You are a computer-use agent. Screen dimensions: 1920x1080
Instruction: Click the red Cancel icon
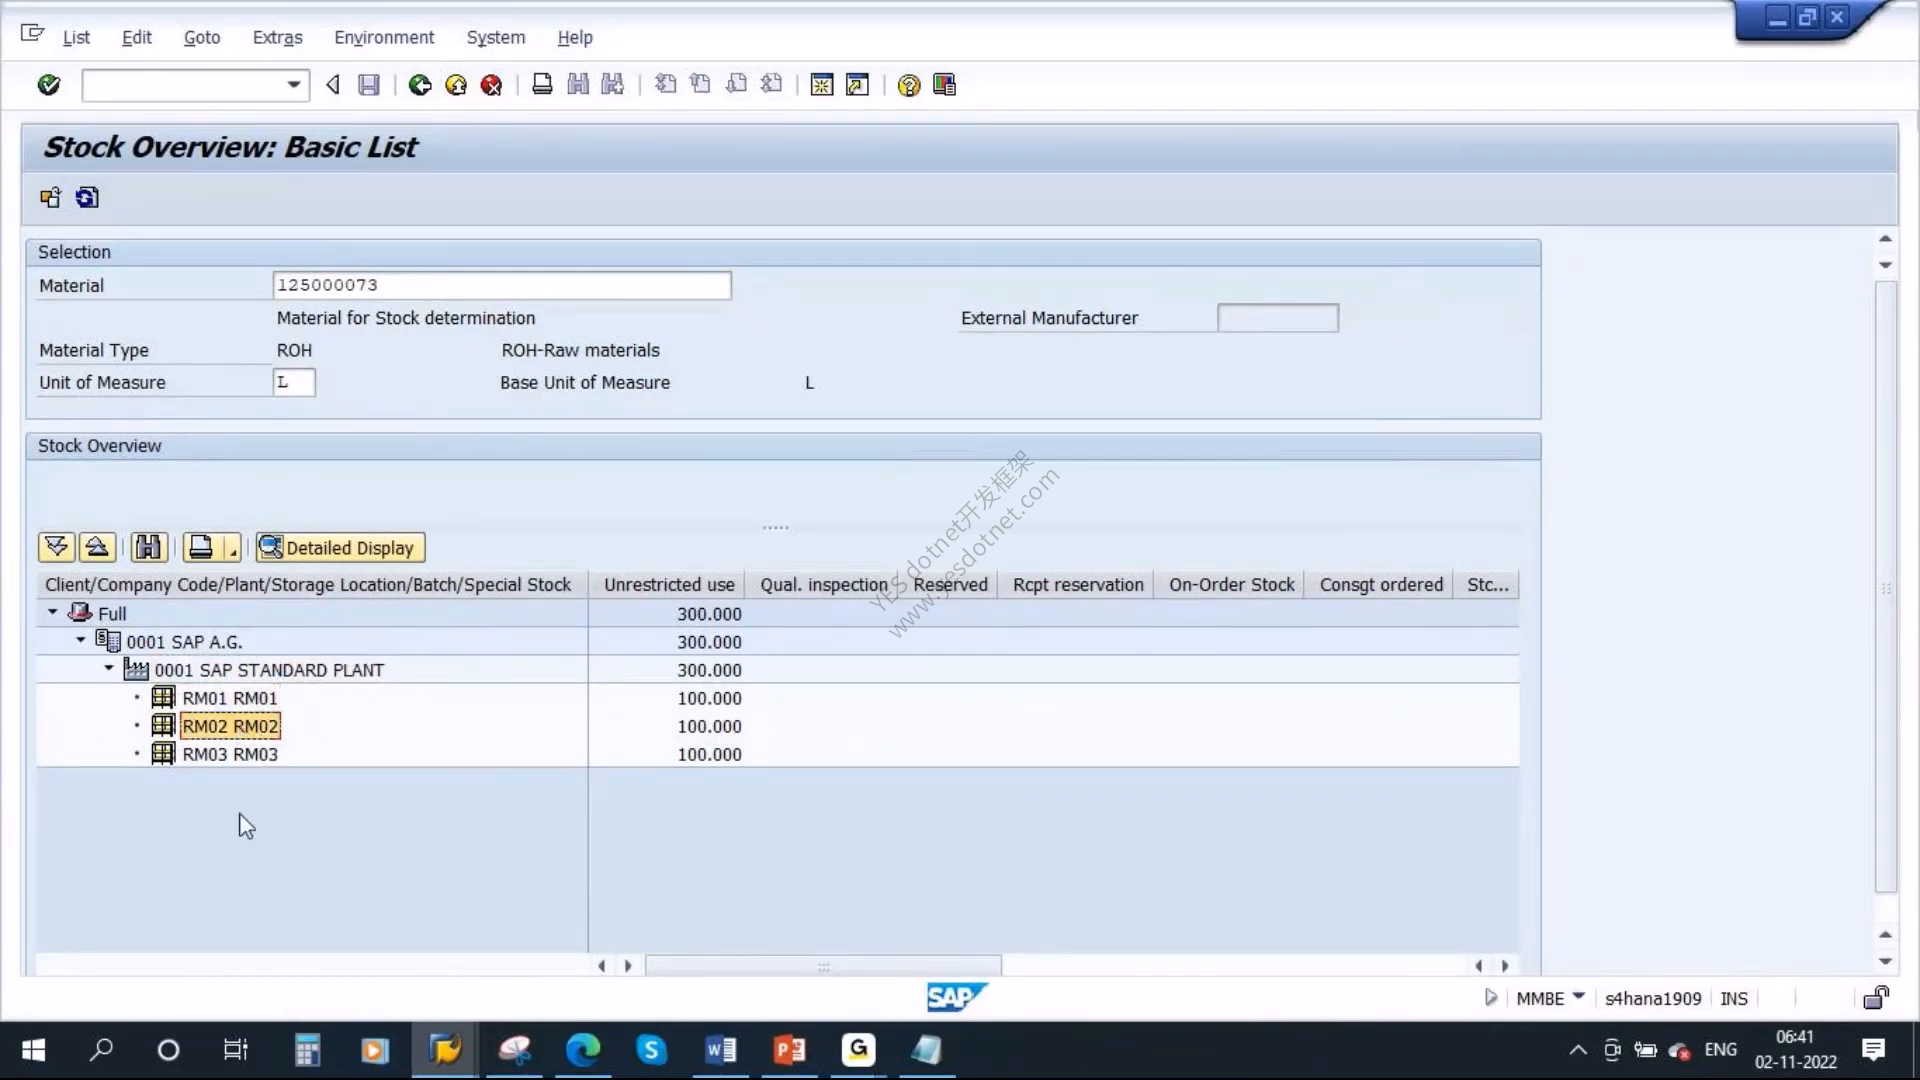[491, 85]
